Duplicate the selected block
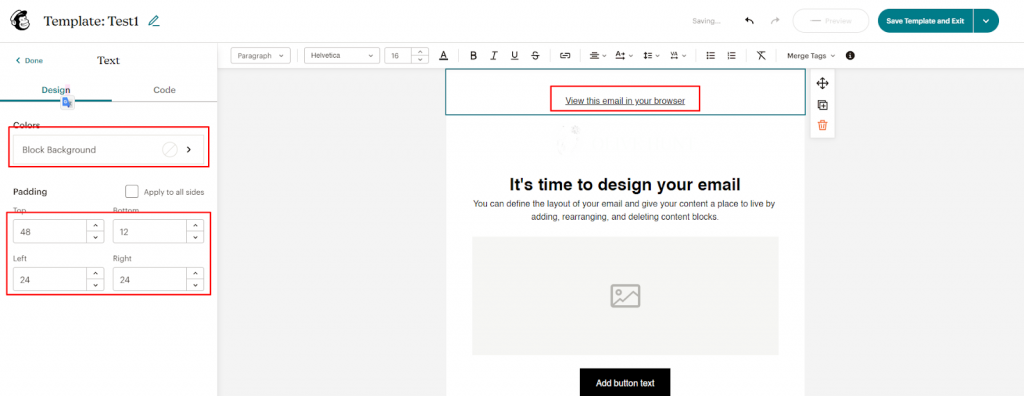This screenshot has height=396, width=1024. [x=822, y=105]
